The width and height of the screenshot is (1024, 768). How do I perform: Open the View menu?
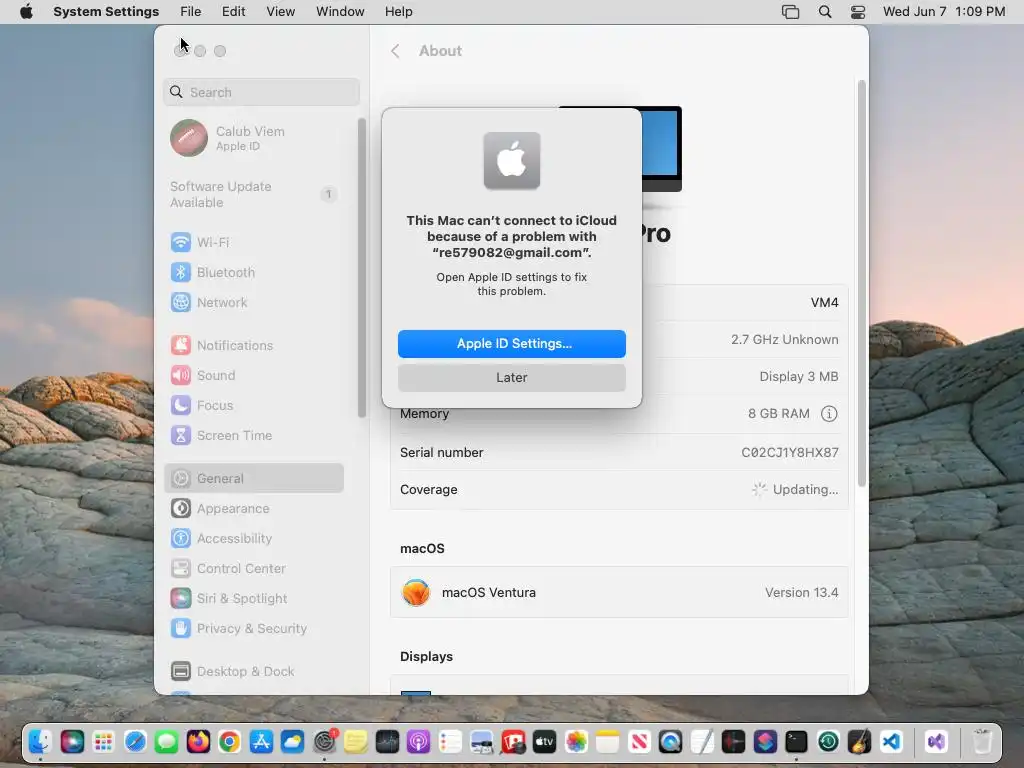pos(281,12)
